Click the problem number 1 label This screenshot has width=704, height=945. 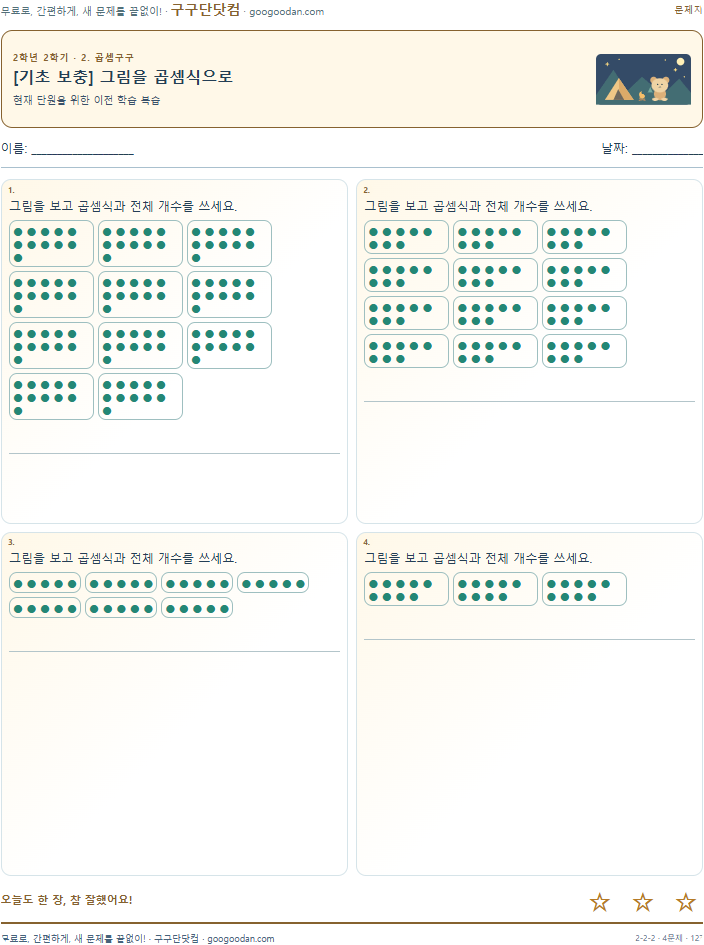click(11, 190)
